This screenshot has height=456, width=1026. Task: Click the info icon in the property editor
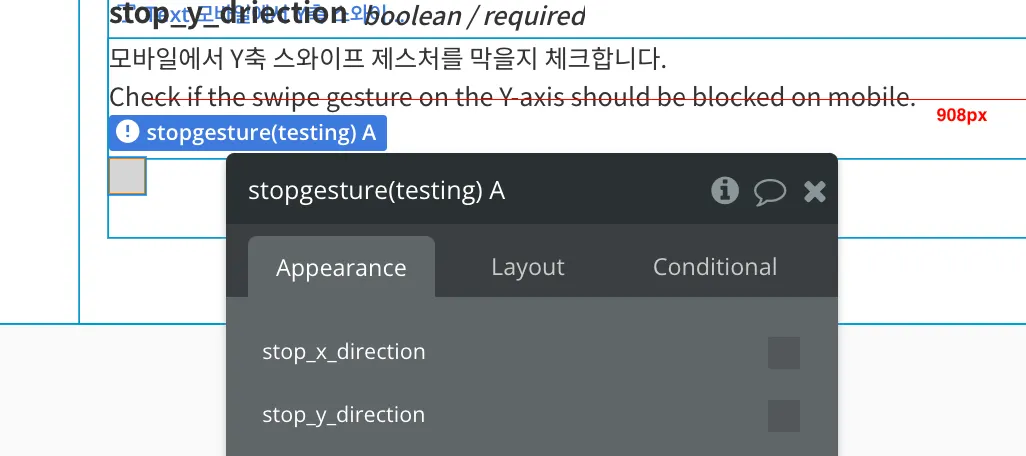coord(724,190)
